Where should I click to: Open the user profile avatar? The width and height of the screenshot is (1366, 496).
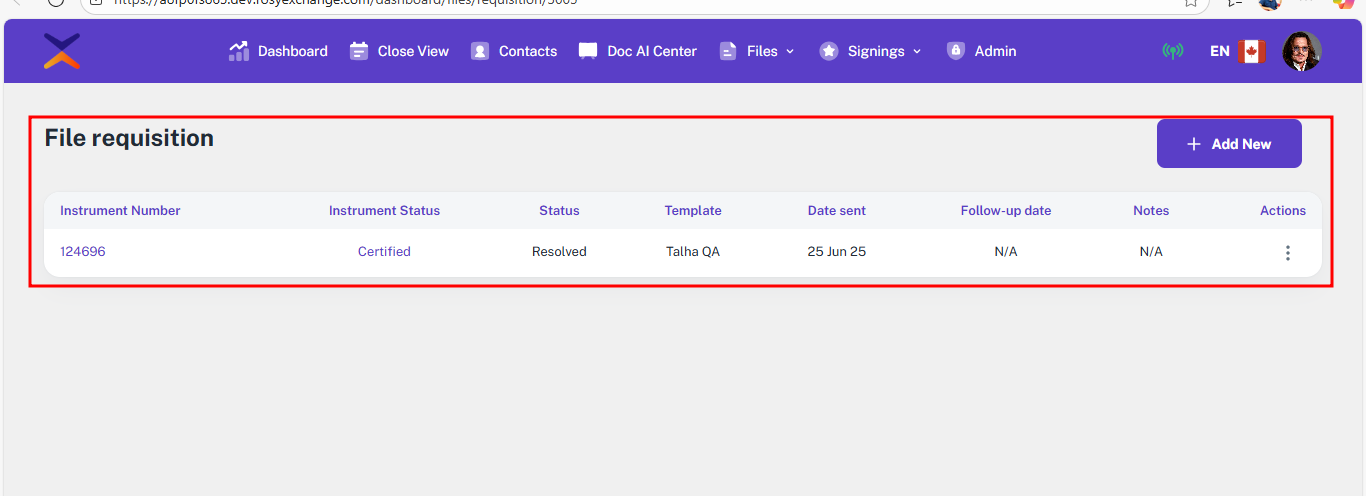tap(1301, 51)
